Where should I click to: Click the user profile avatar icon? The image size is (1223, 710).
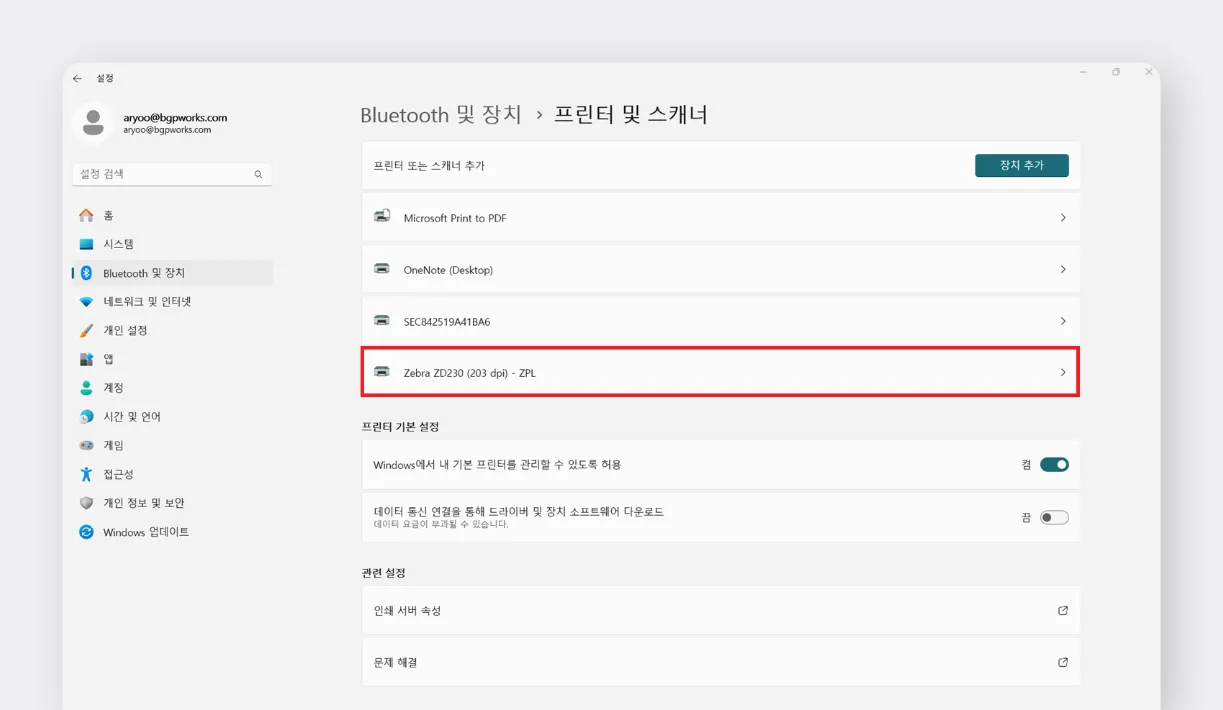point(93,123)
